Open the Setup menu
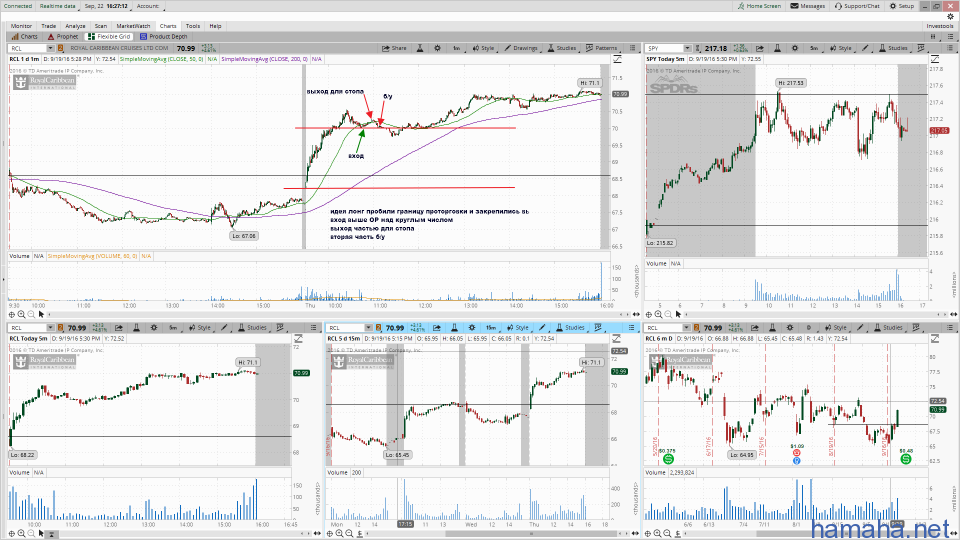This screenshot has width=960, height=540. (x=902, y=6)
